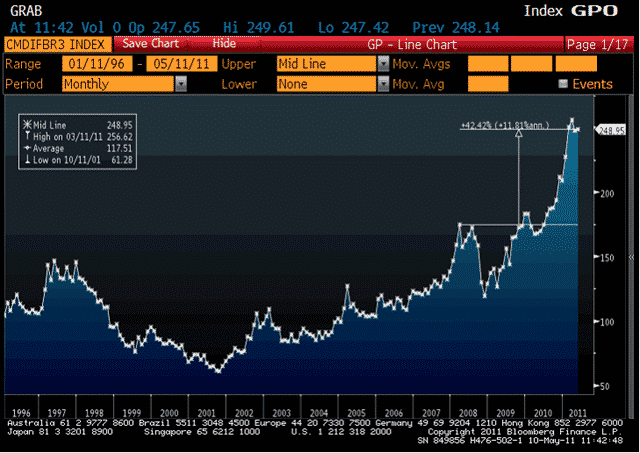The width and height of the screenshot is (640, 453).
Task: Select the CMDIFBR3 INDEX ticker tab
Action: point(57,45)
